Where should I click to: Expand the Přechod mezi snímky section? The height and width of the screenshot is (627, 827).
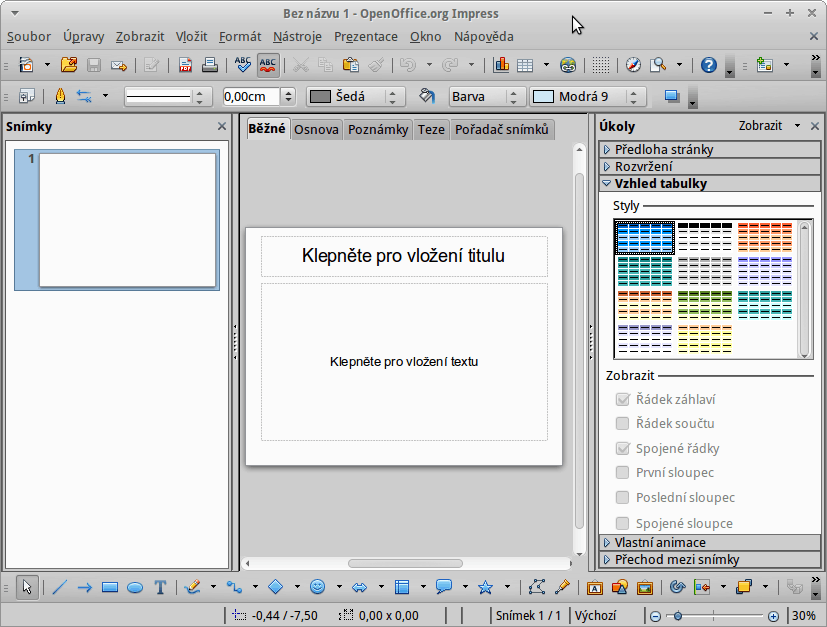(709, 560)
